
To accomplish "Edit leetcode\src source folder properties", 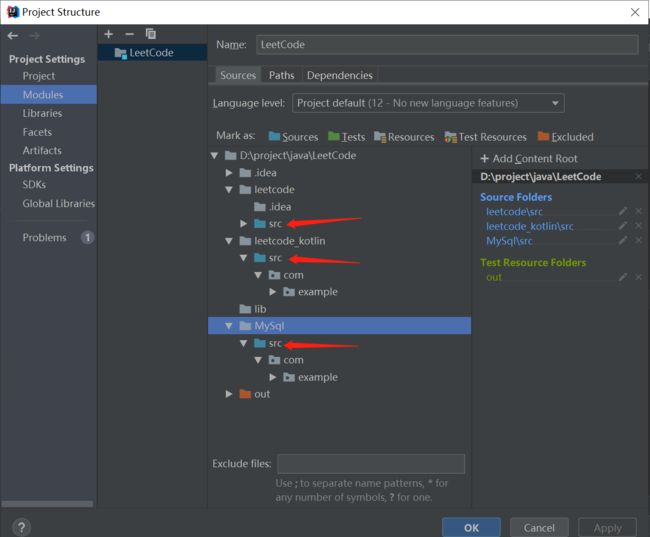I will 623,211.
